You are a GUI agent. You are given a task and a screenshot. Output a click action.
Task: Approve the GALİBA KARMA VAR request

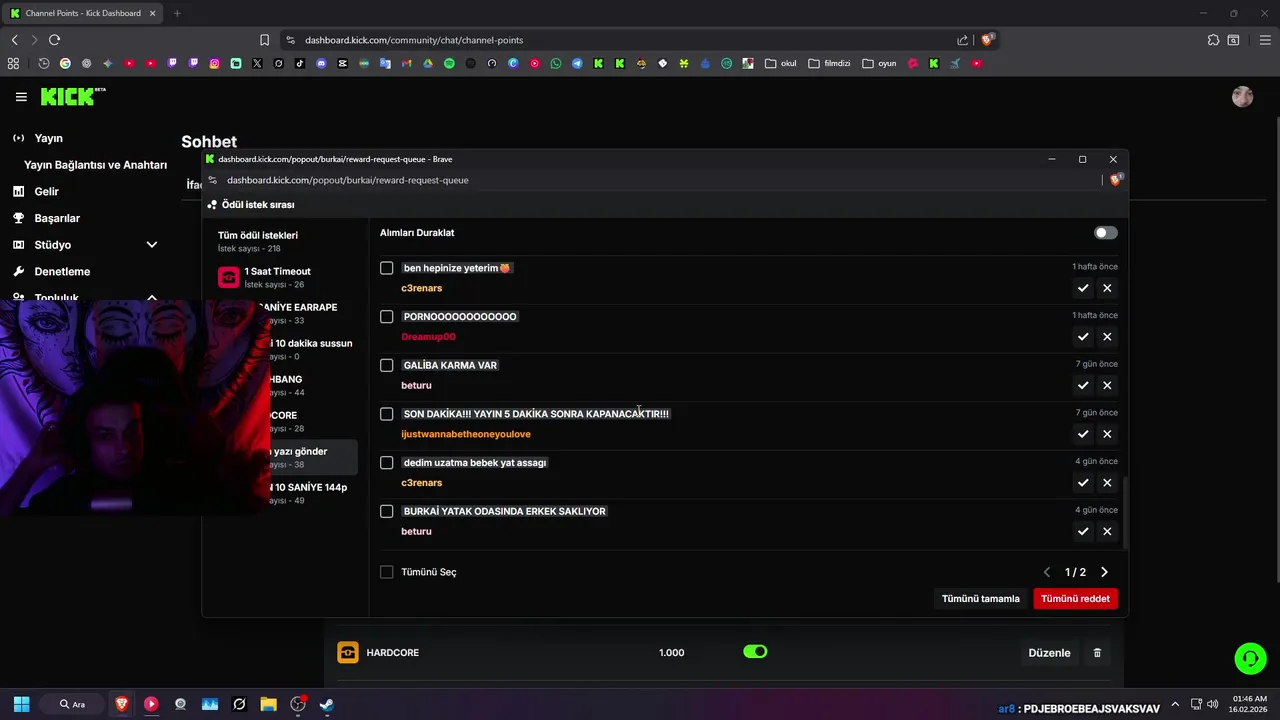click(1083, 385)
